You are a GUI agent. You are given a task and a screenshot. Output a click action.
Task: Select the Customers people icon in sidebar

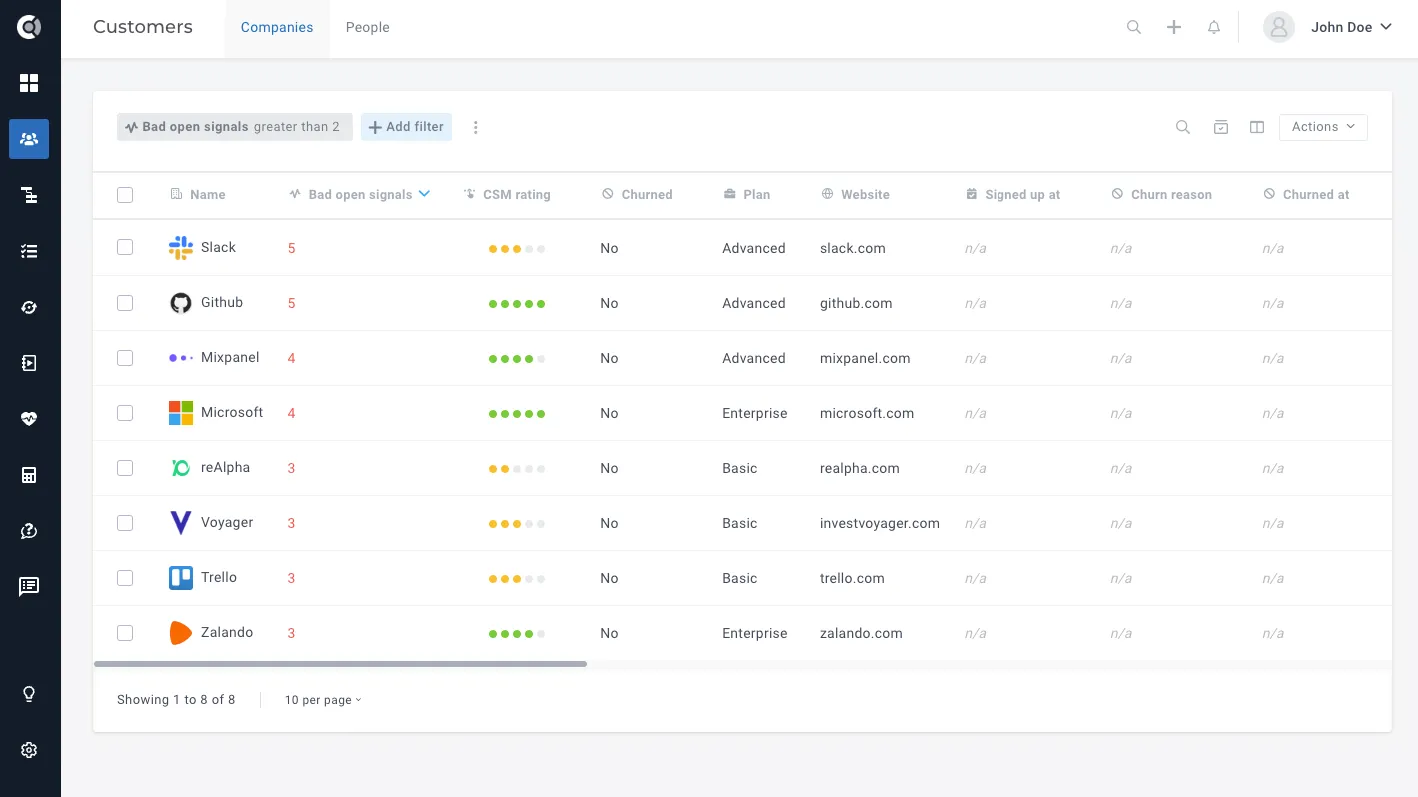(29, 139)
